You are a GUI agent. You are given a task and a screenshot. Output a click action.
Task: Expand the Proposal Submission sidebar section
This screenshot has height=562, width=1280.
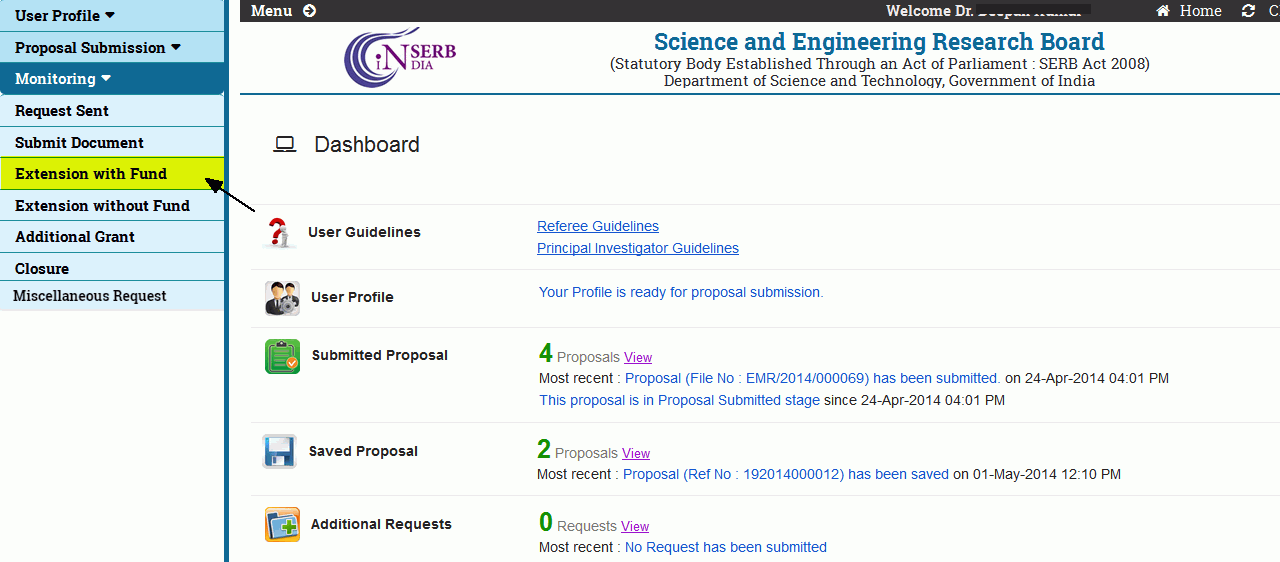coord(112,47)
